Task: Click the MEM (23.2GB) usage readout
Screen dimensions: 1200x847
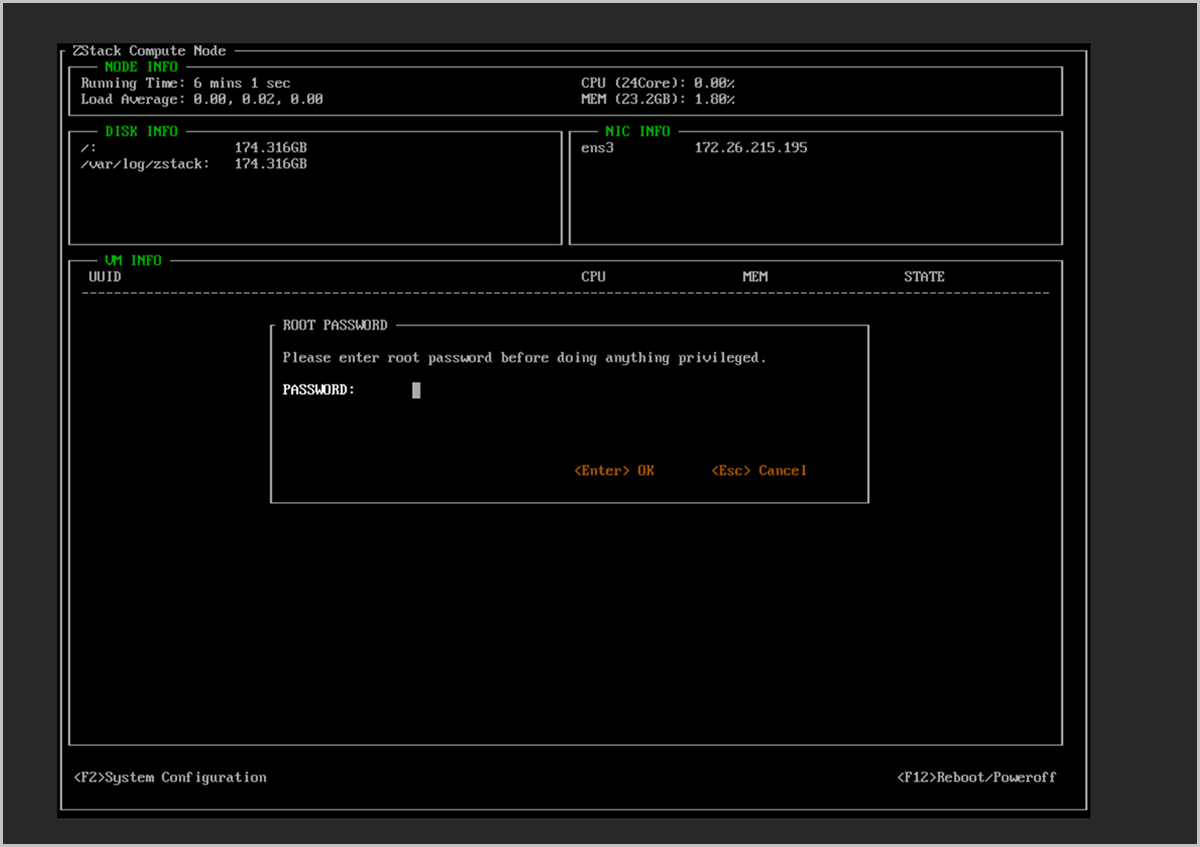Action: (x=658, y=100)
